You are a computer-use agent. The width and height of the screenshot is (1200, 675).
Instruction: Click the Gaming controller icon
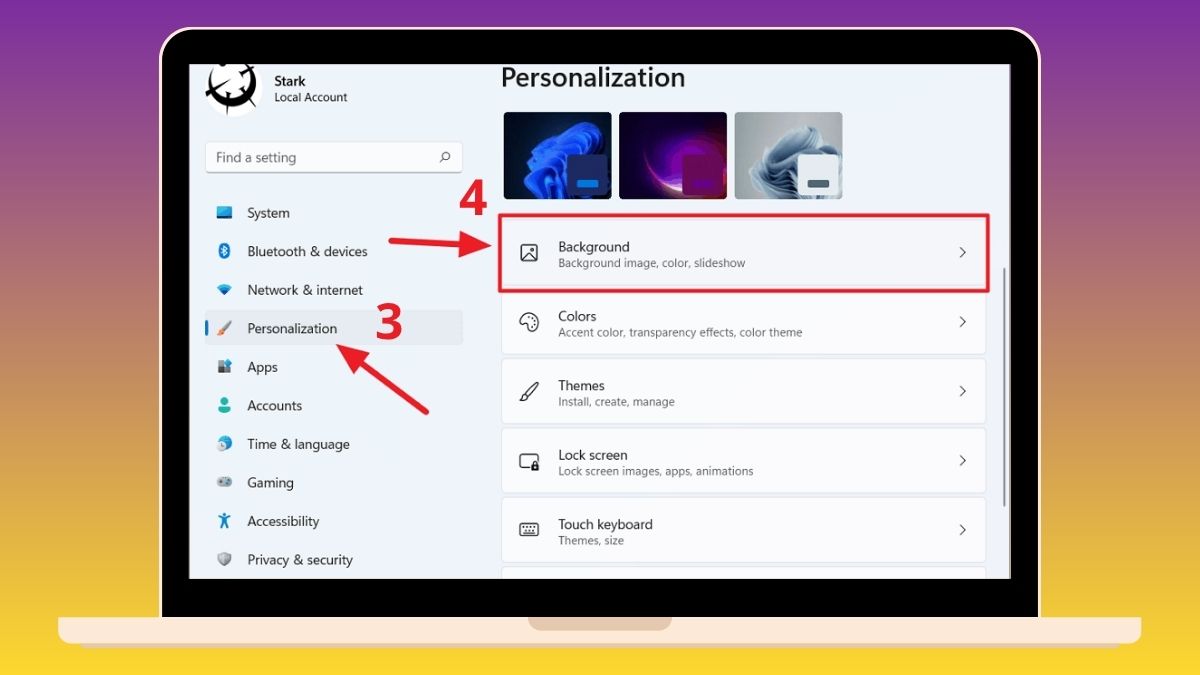(x=225, y=482)
